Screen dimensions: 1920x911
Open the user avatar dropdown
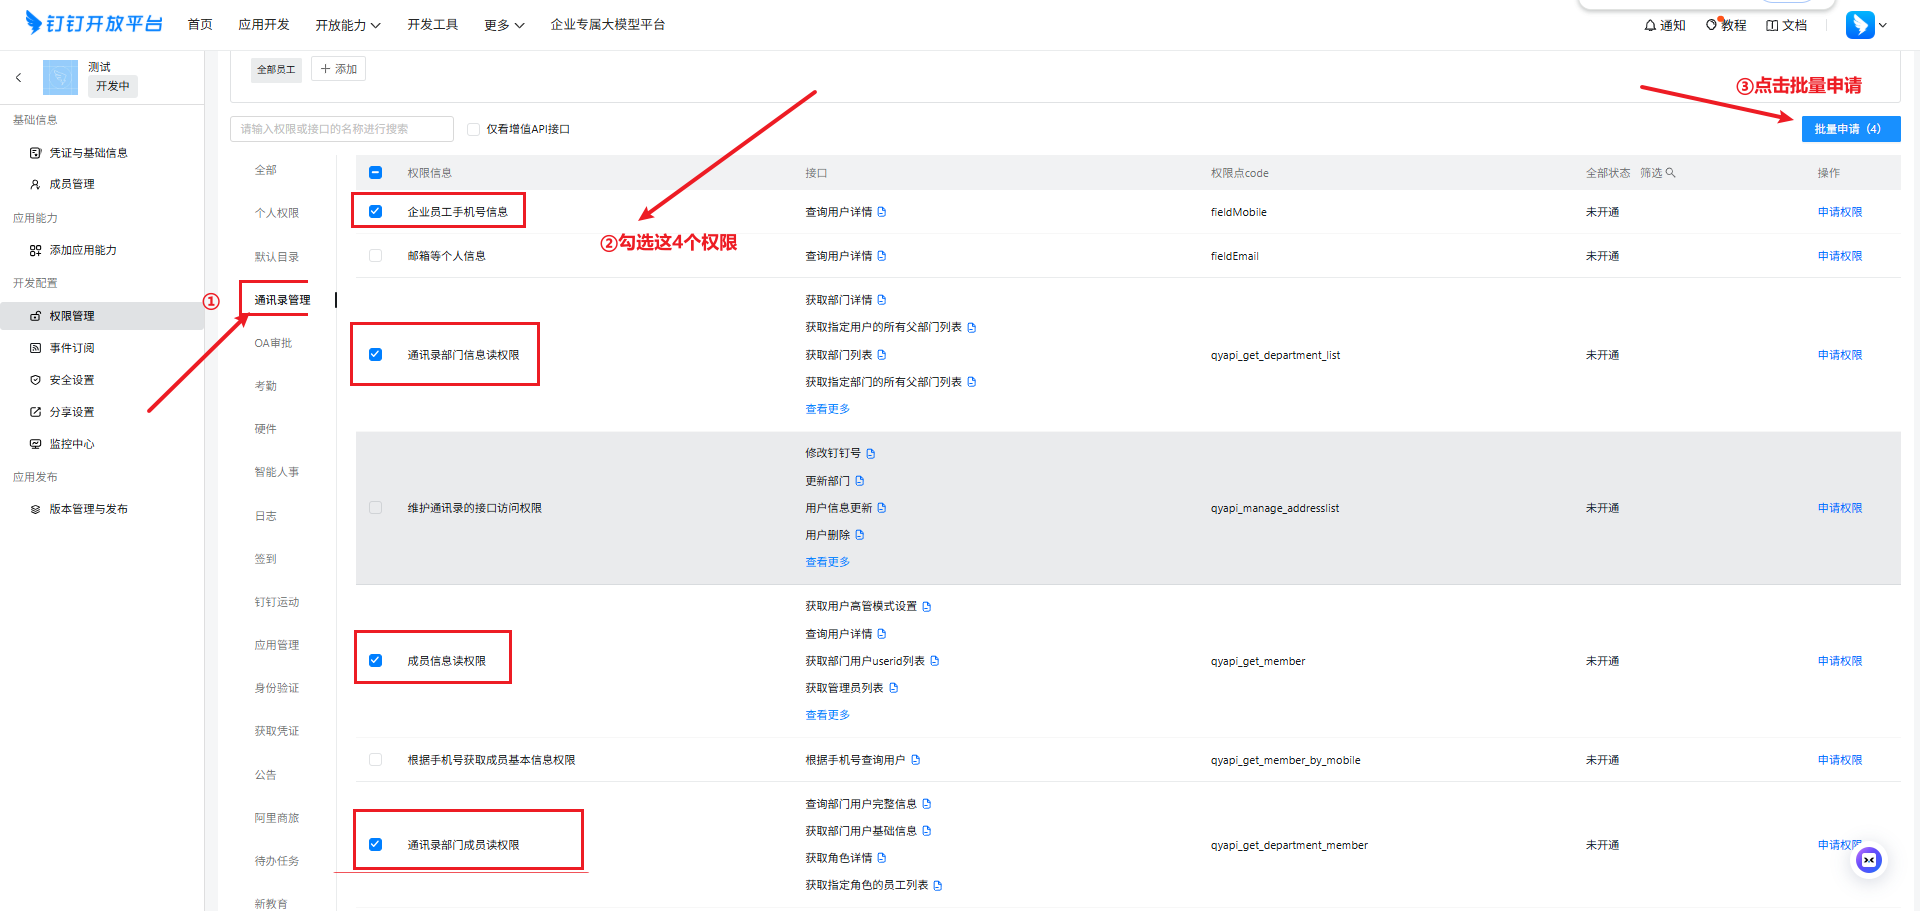coord(1866,25)
